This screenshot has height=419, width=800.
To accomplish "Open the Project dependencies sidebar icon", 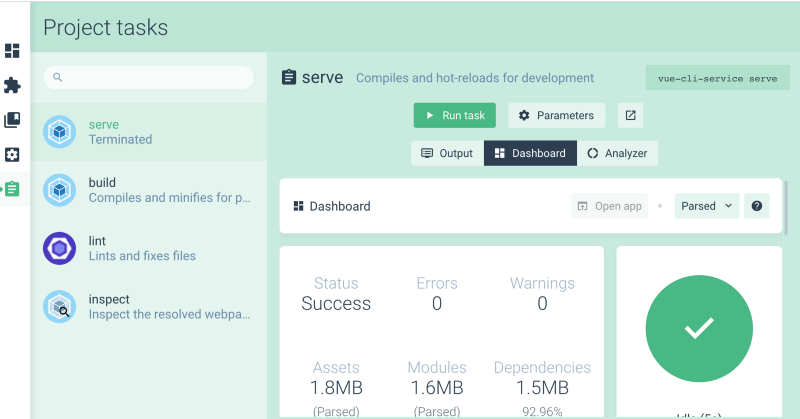I will pos(12,120).
